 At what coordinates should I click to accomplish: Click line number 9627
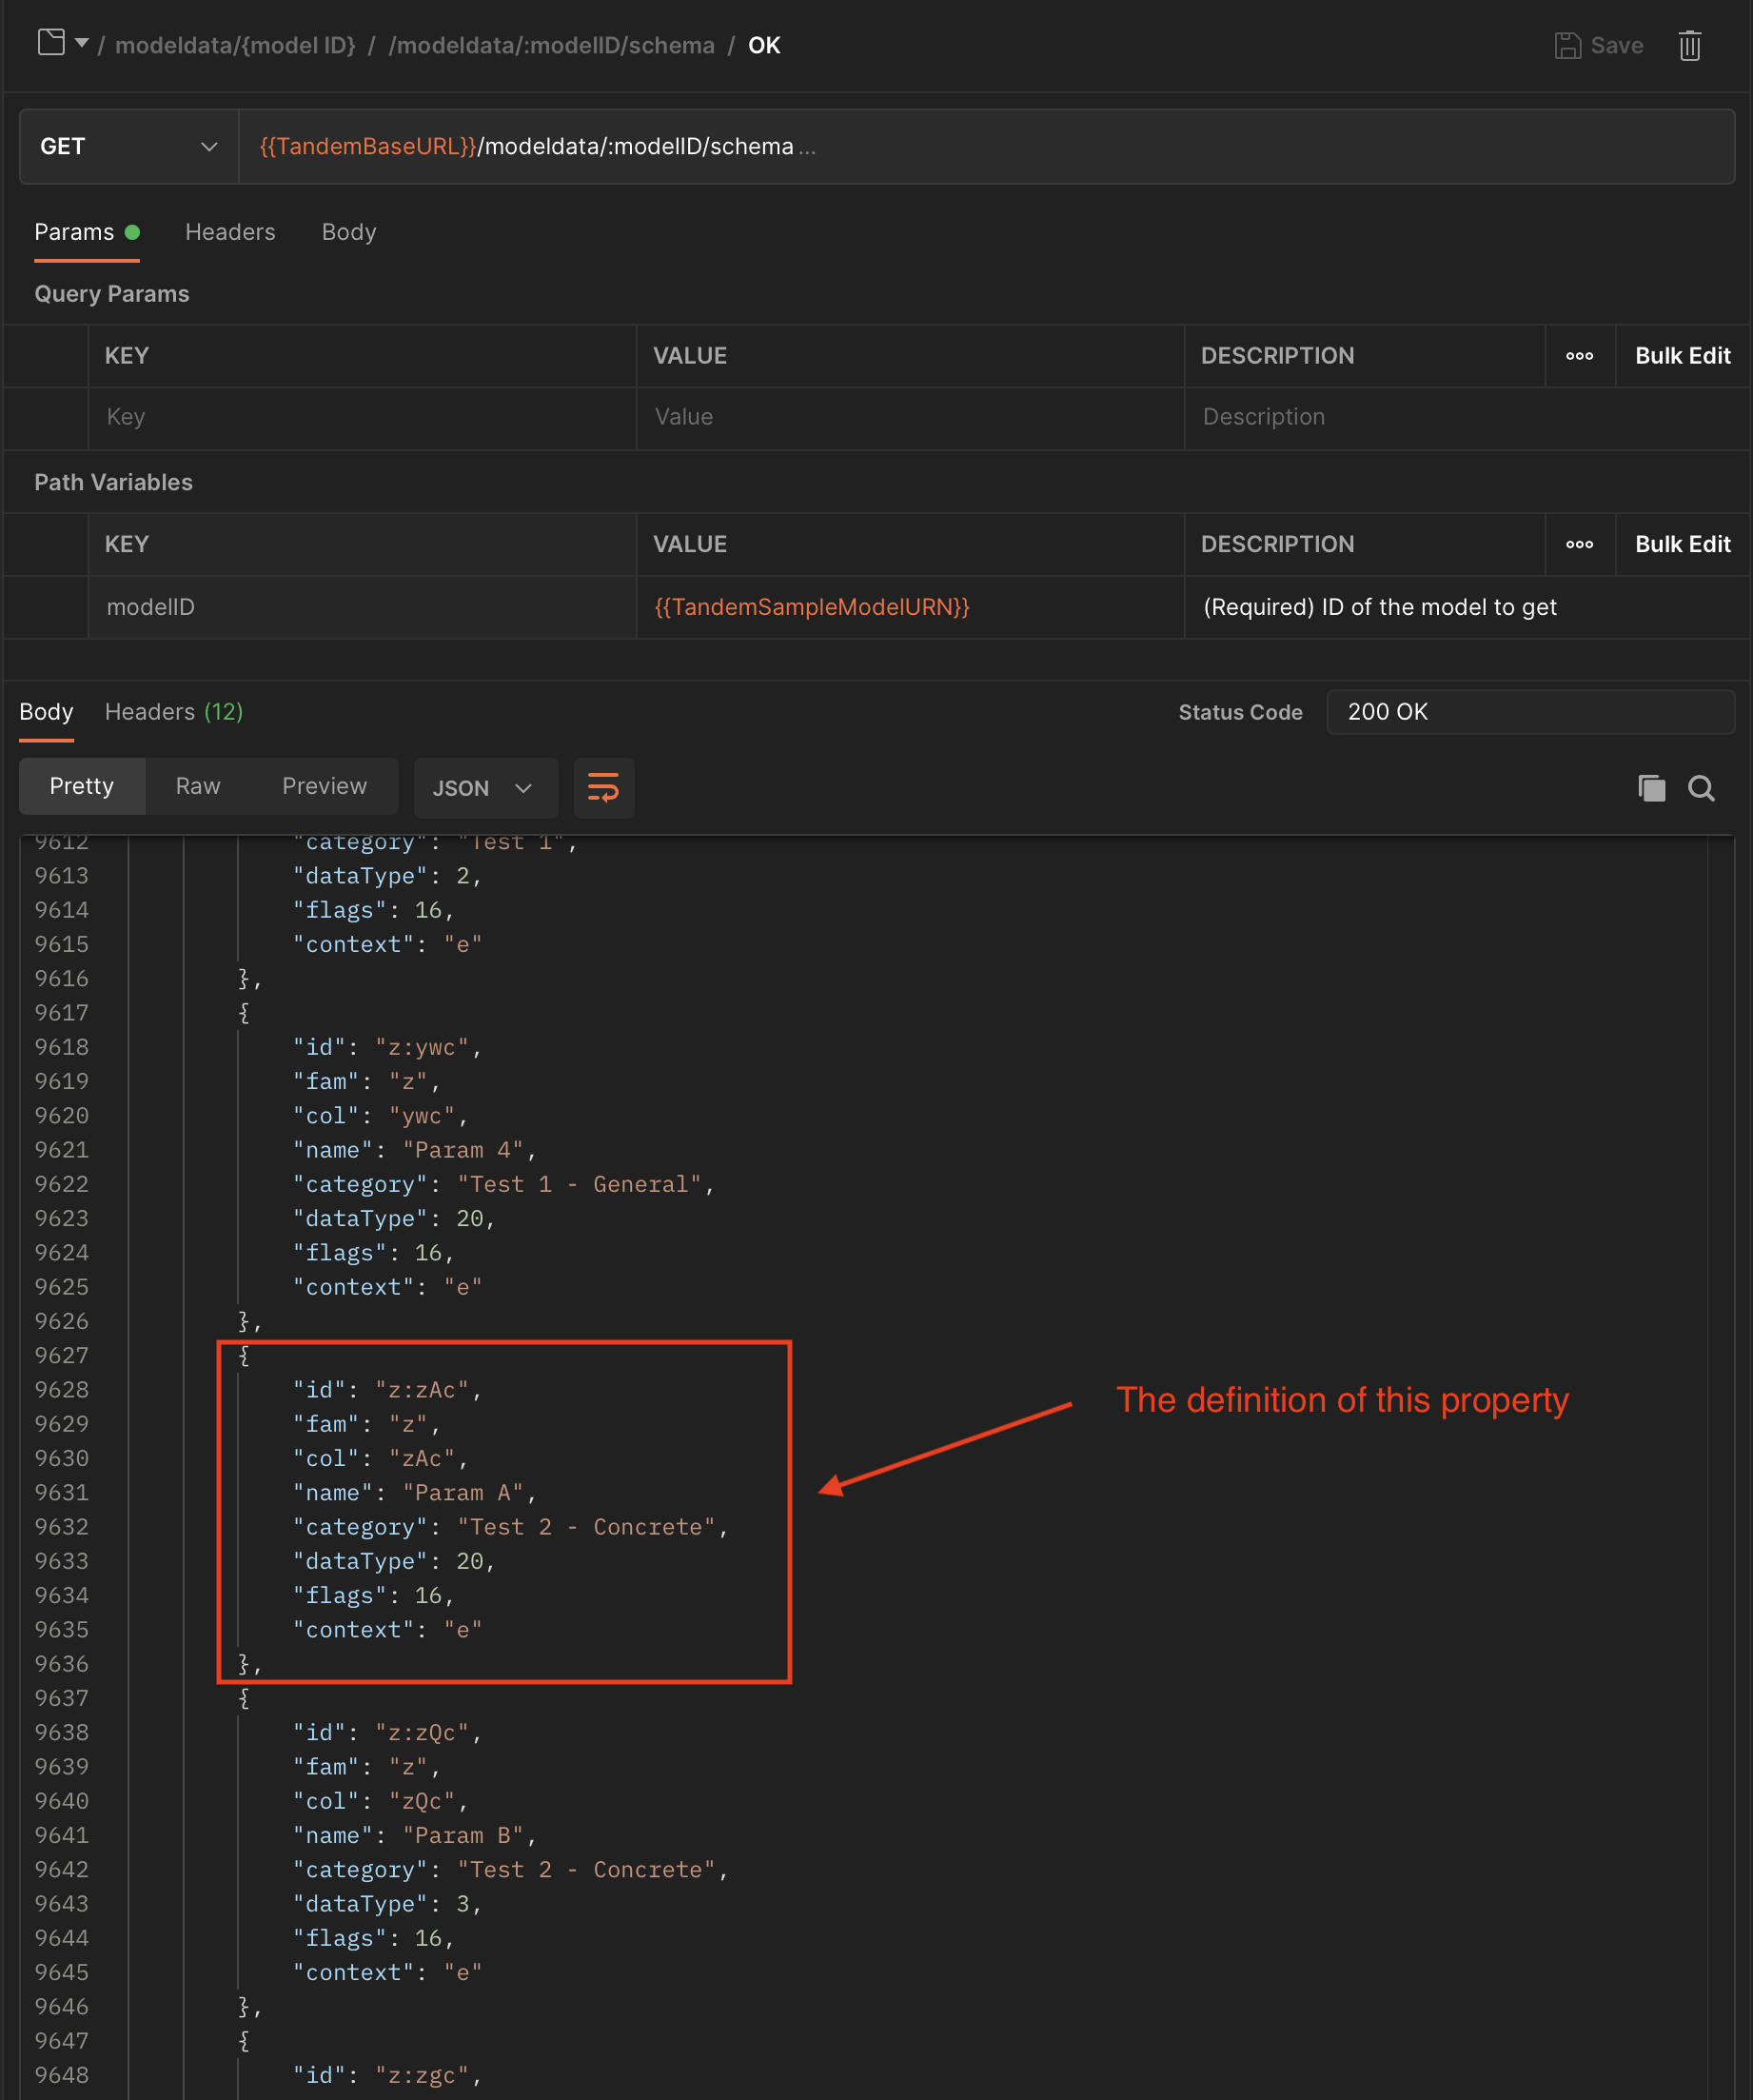pyautogui.click(x=62, y=1355)
